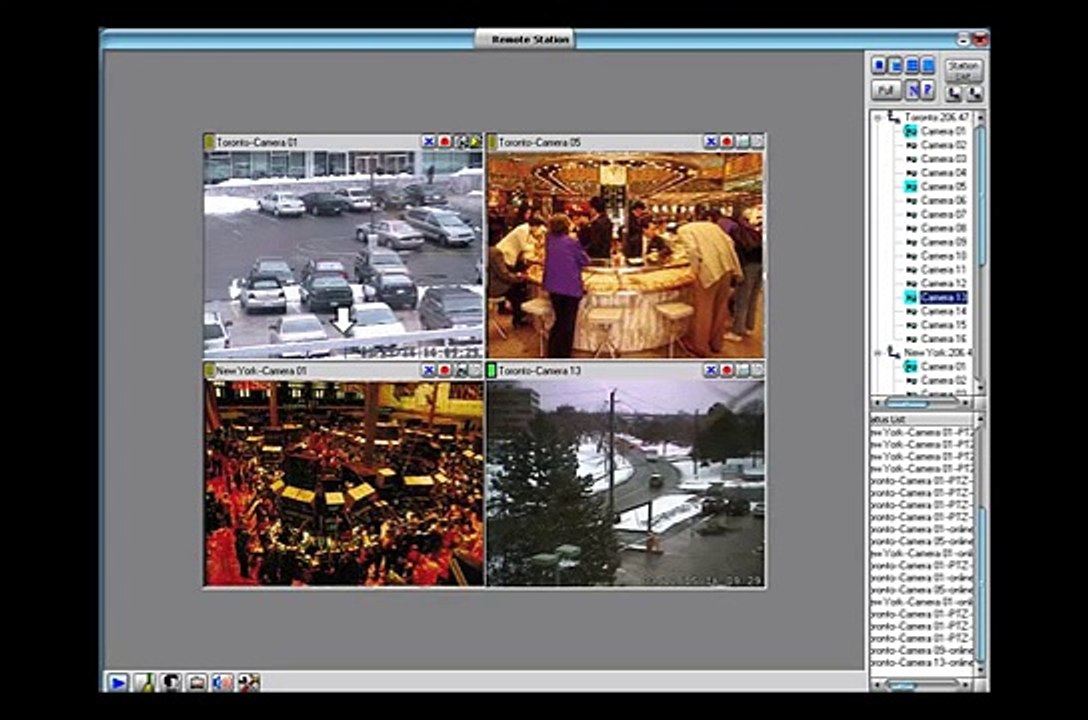The width and height of the screenshot is (1088, 720).
Task: Click the PTZ control icon on Toronto-Camera 01 pane
Action: tap(461, 142)
